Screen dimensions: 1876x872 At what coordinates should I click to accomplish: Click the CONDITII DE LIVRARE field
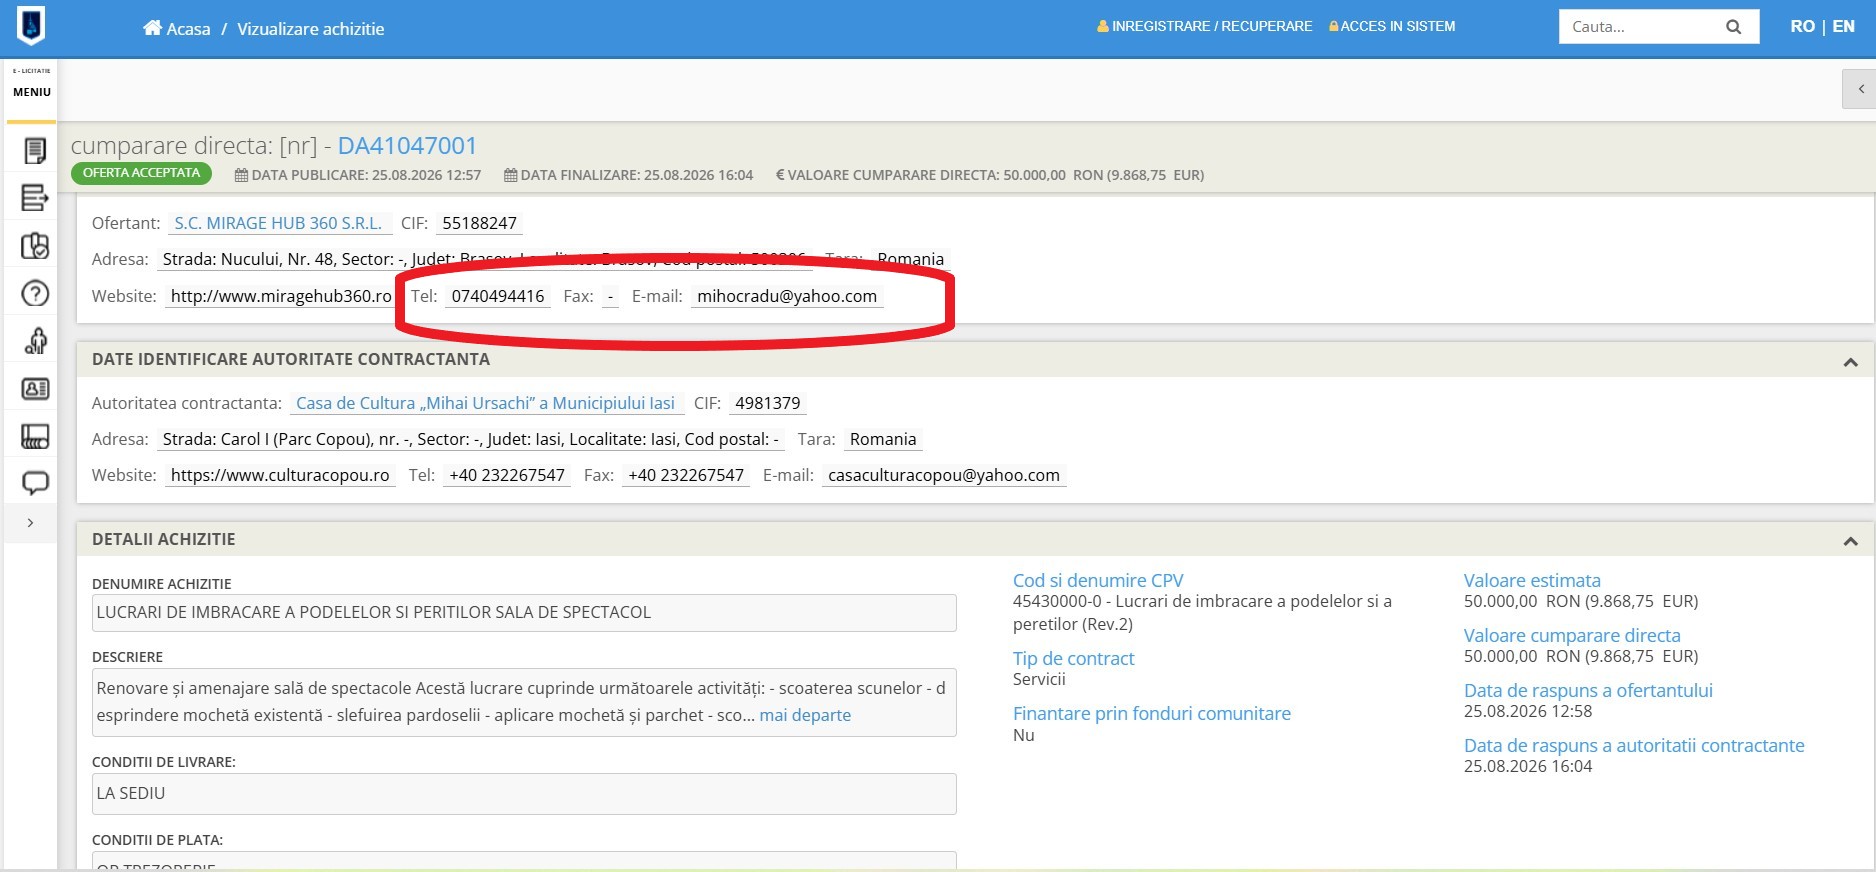point(524,794)
